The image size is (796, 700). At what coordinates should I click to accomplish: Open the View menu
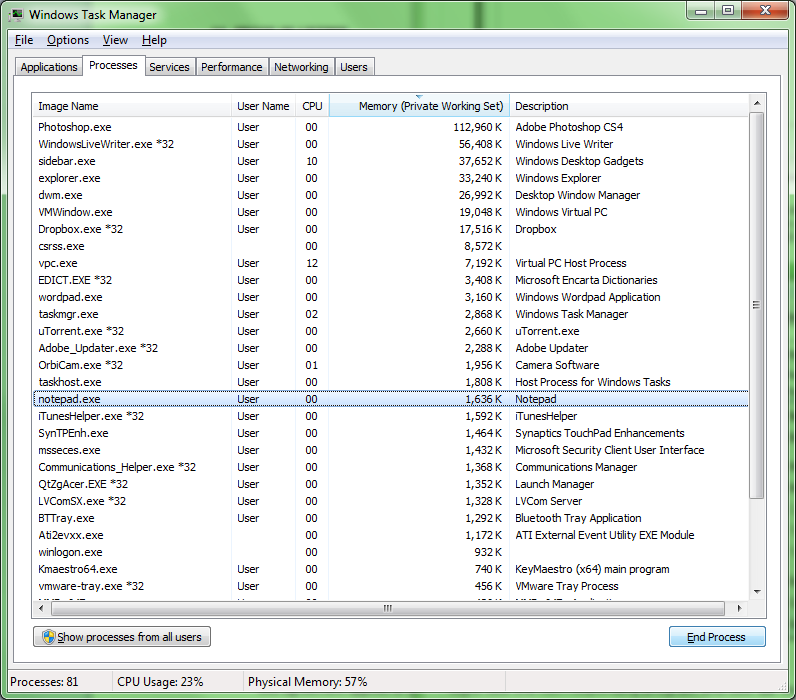pyautogui.click(x=115, y=40)
